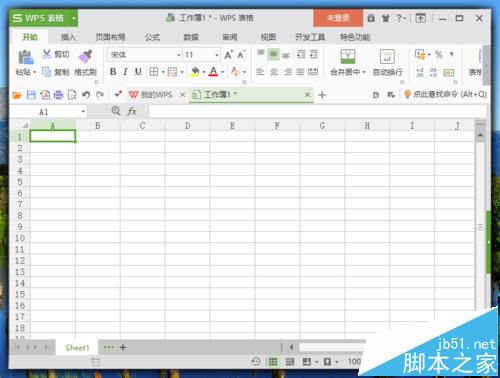500x378 pixels.
Task: Toggle align text right
Action: (x=287, y=72)
